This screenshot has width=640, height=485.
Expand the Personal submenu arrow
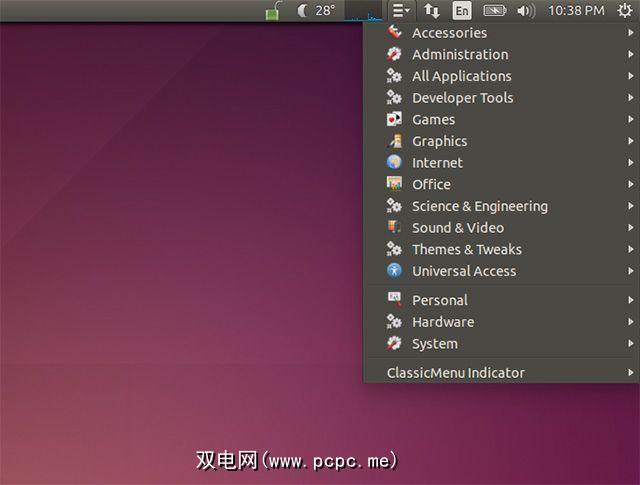click(x=631, y=300)
